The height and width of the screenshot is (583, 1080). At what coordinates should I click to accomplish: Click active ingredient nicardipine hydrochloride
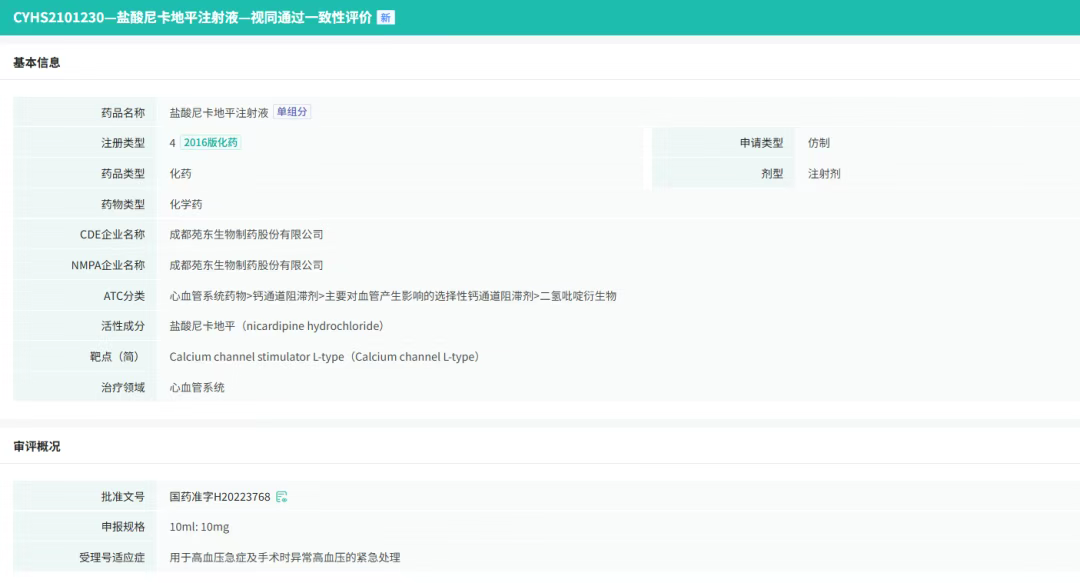click(276, 326)
